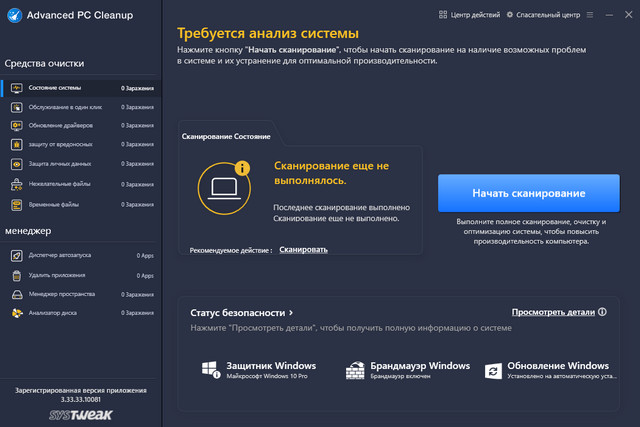The image size is (640, 427).
Task: Open Центр действий from top bar
Action: tap(469, 15)
